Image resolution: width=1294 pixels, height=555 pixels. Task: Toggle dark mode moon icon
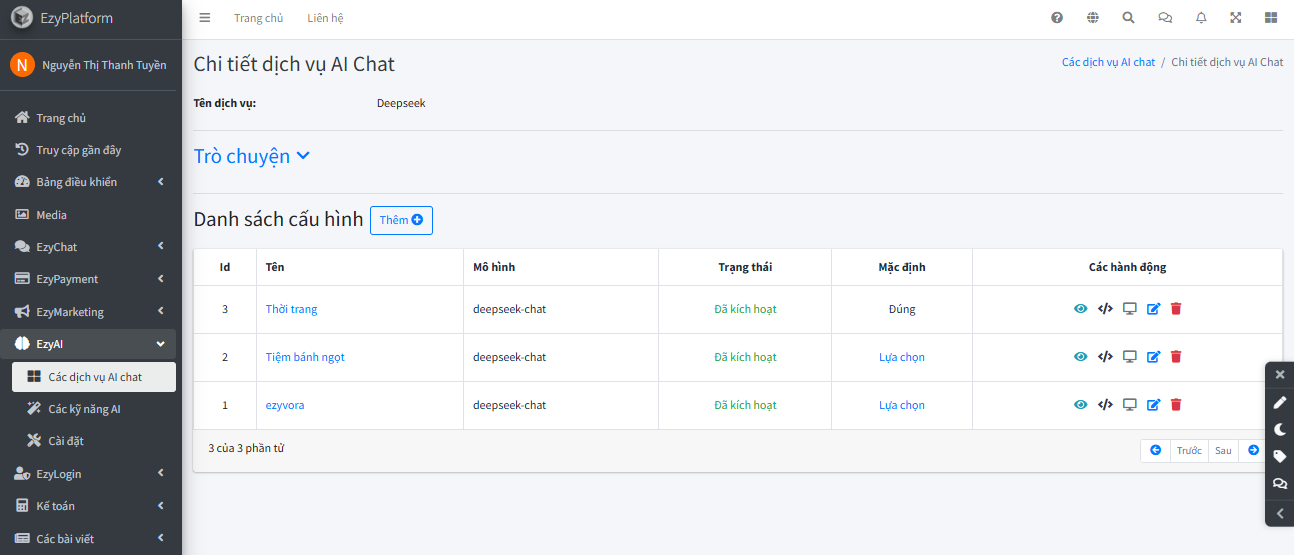click(1280, 429)
